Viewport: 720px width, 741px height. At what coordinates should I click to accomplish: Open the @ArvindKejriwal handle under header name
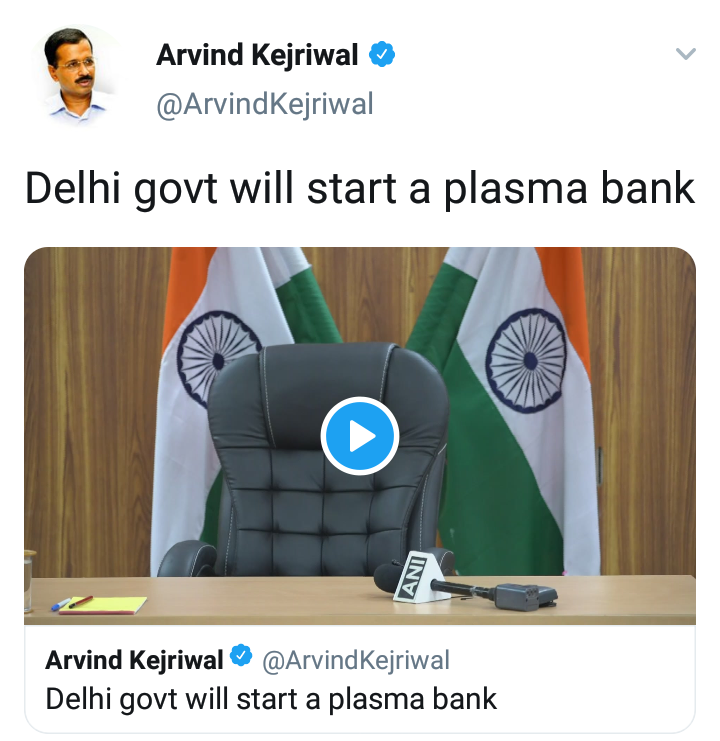coord(265,104)
